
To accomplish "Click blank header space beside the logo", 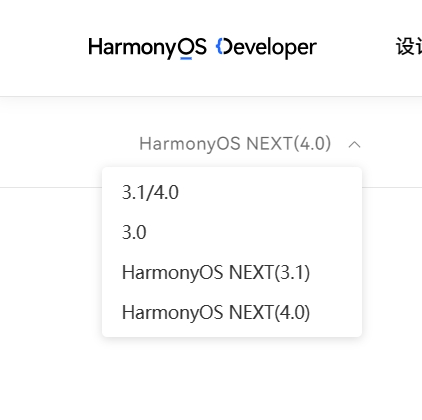I will (x=357, y=47).
